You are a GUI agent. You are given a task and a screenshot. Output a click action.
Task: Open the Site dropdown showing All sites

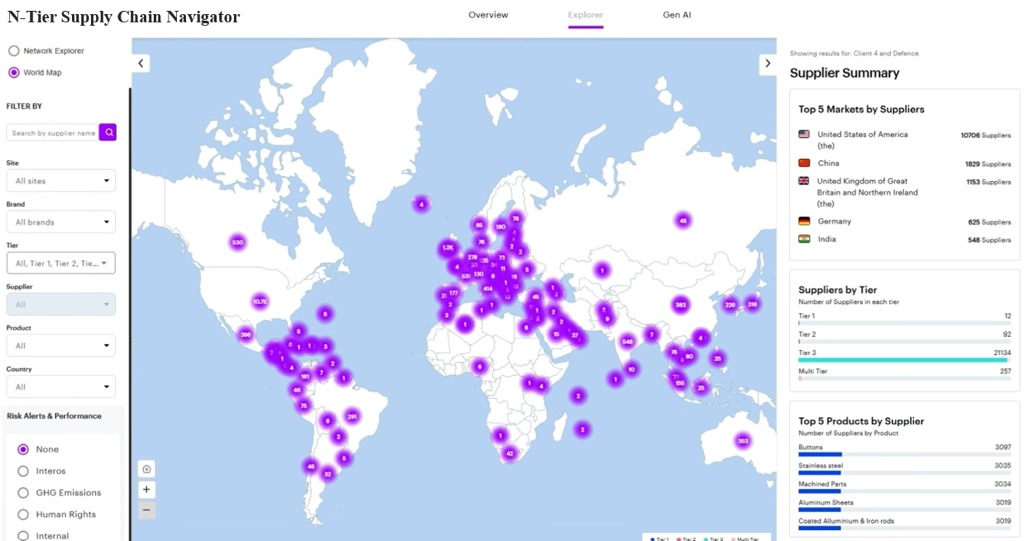point(61,181)
